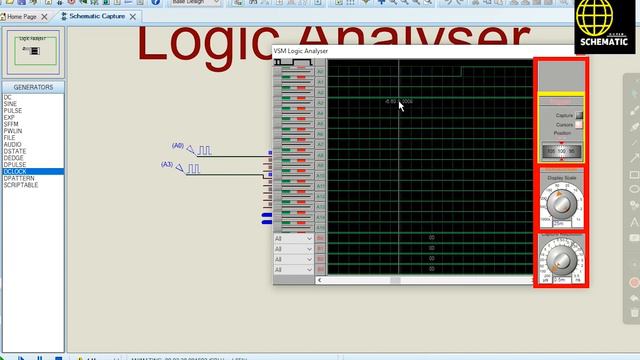
Task: Choose DEDGE from the generators list
Action: (x=14, y=158)
